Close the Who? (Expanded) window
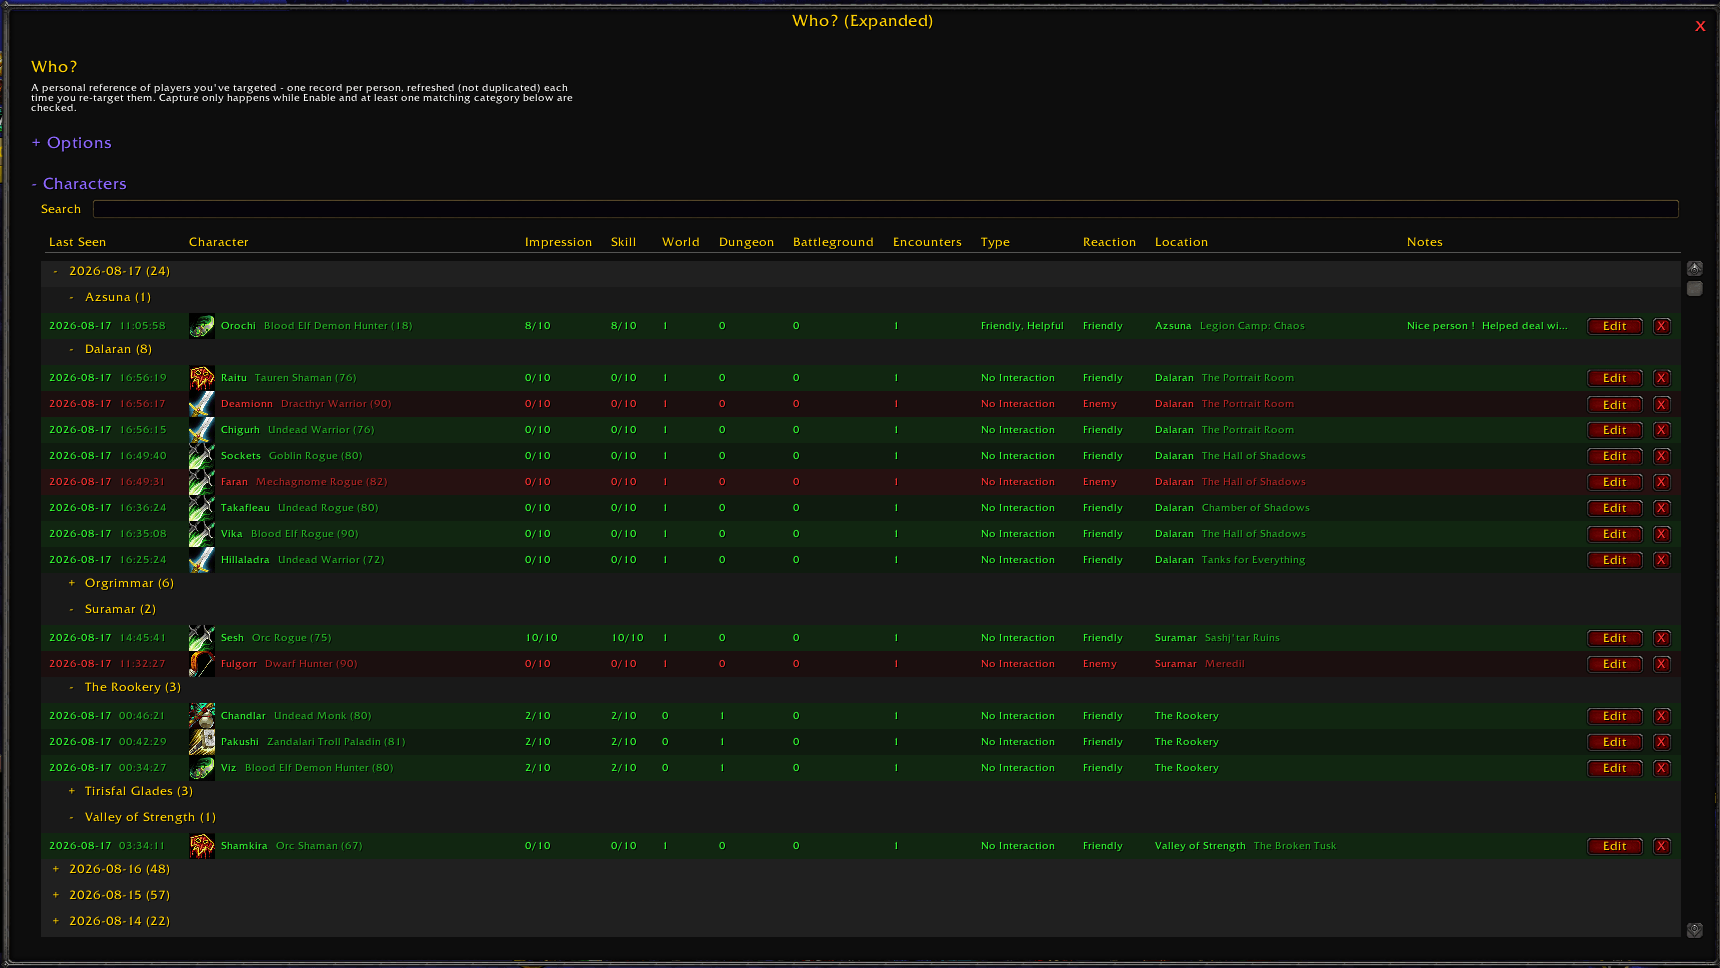Image resolution: width=1720 pixels, height=968 pixels. [x=1700, y=26]
